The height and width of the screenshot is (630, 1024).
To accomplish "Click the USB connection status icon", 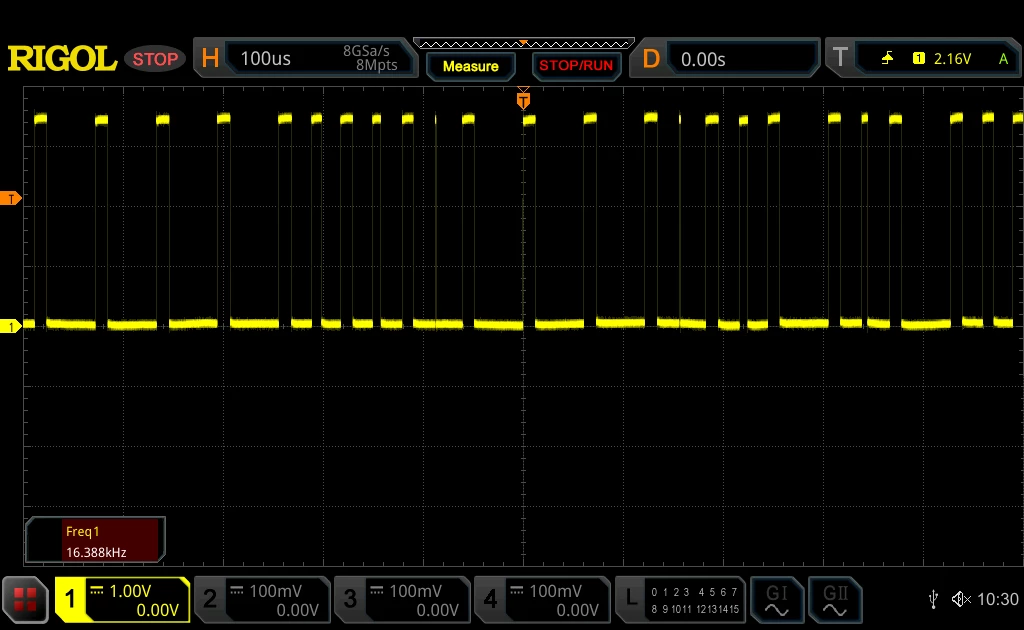I will (933, 599).
